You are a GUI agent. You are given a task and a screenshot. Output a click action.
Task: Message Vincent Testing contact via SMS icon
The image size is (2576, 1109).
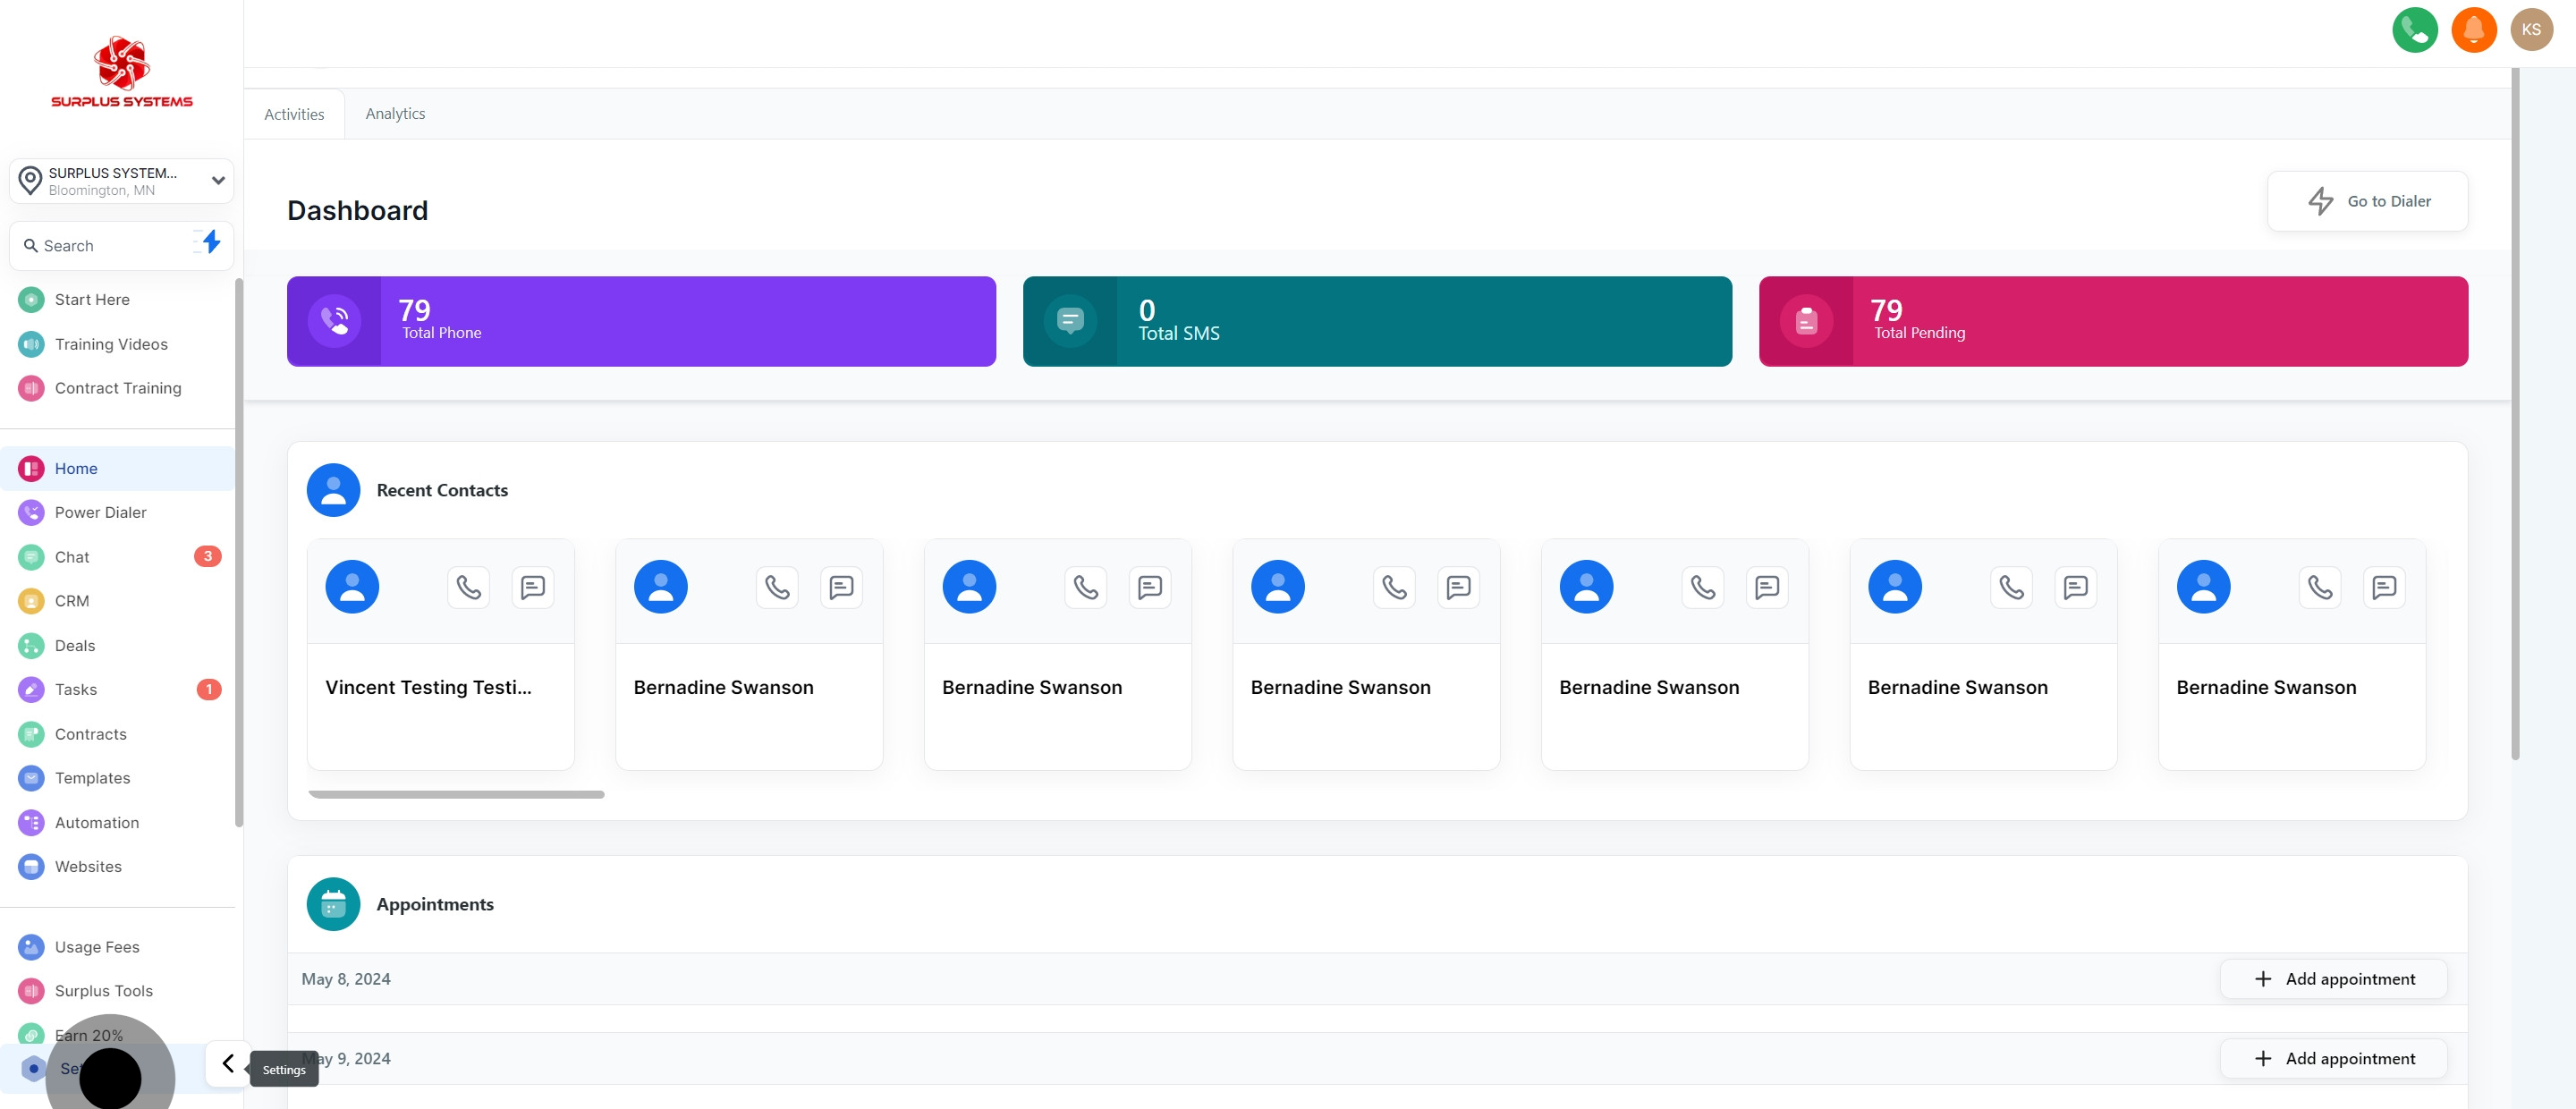[532, 587]
